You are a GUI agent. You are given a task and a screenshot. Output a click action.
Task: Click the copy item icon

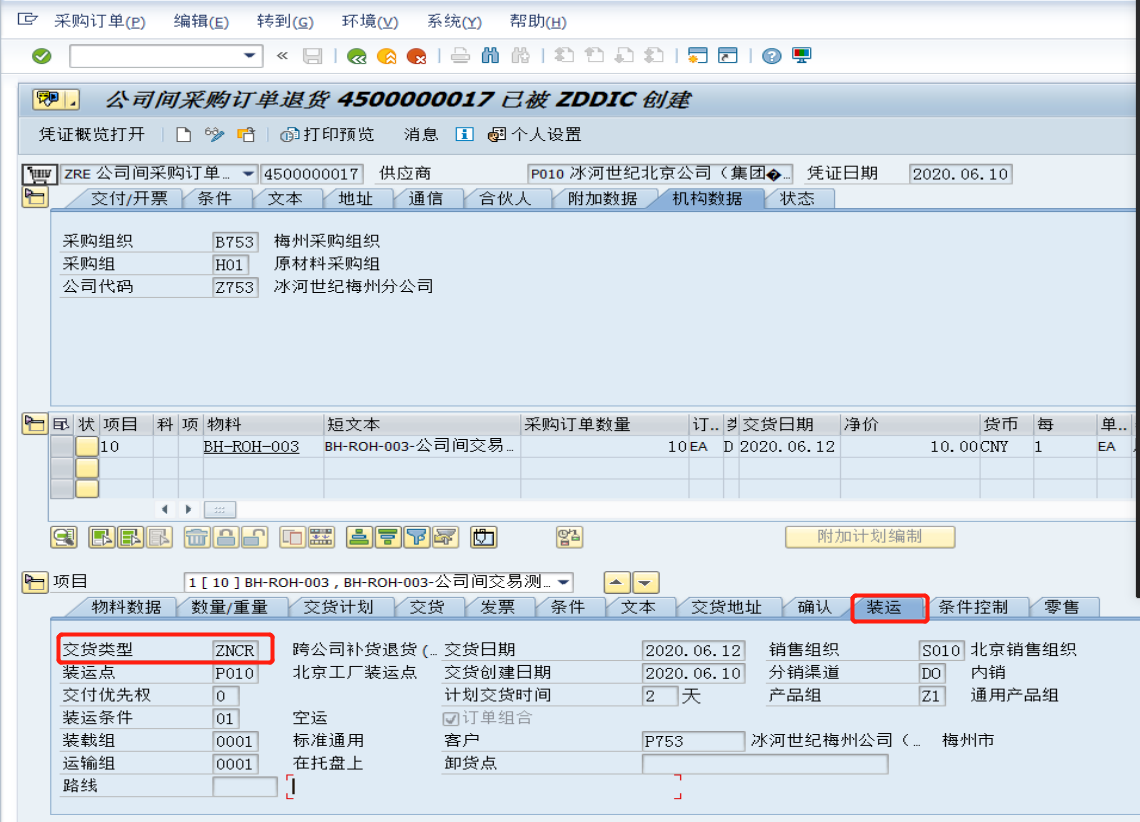pos(292,538)
